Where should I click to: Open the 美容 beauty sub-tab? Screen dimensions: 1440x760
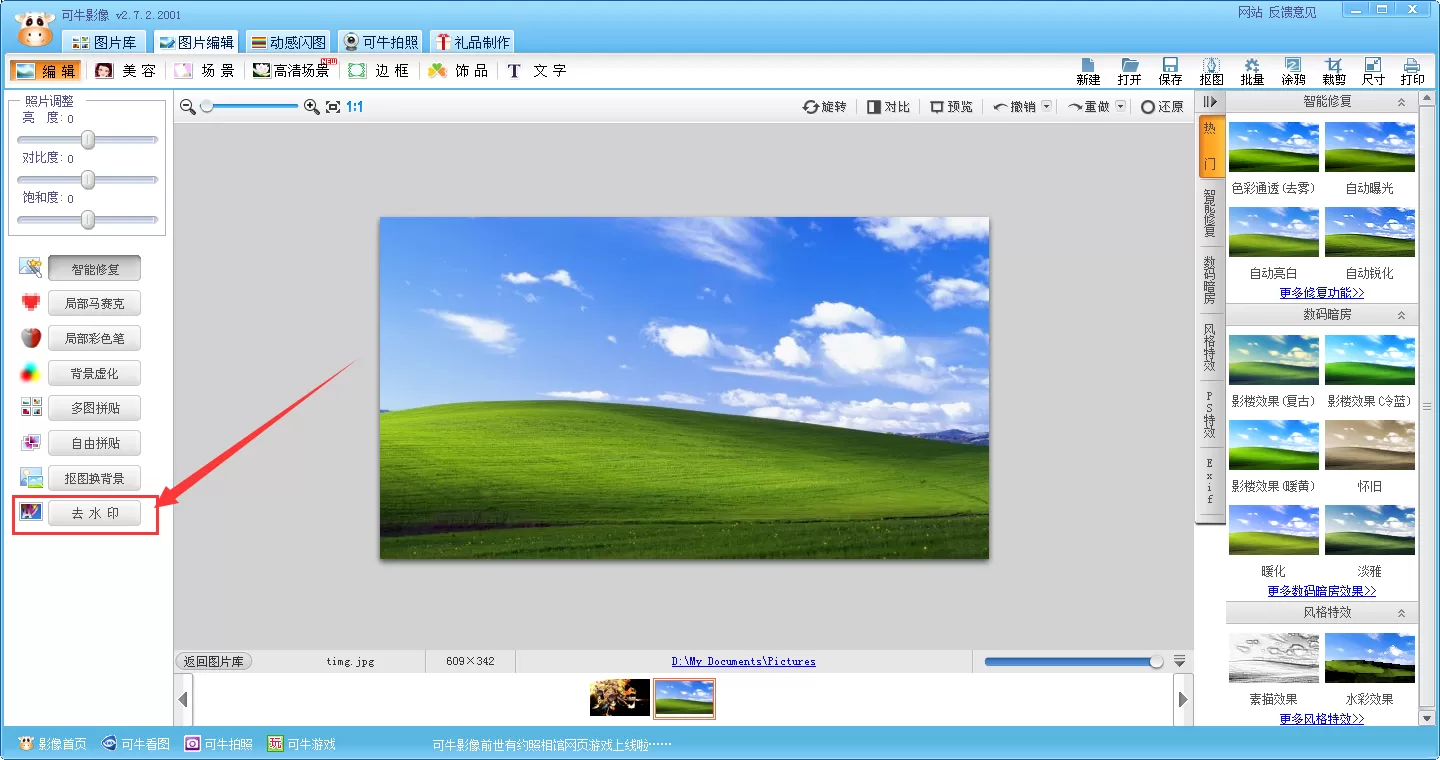point(125,70)
